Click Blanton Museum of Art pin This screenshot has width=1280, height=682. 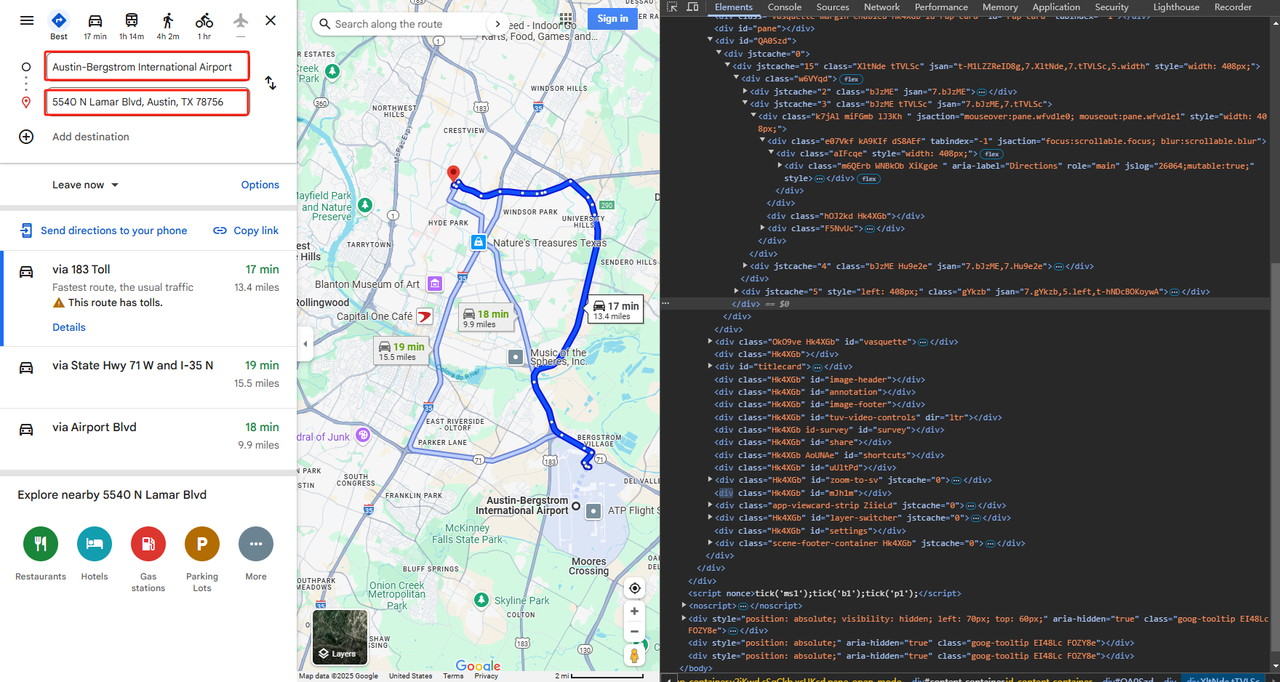[434, 284]
